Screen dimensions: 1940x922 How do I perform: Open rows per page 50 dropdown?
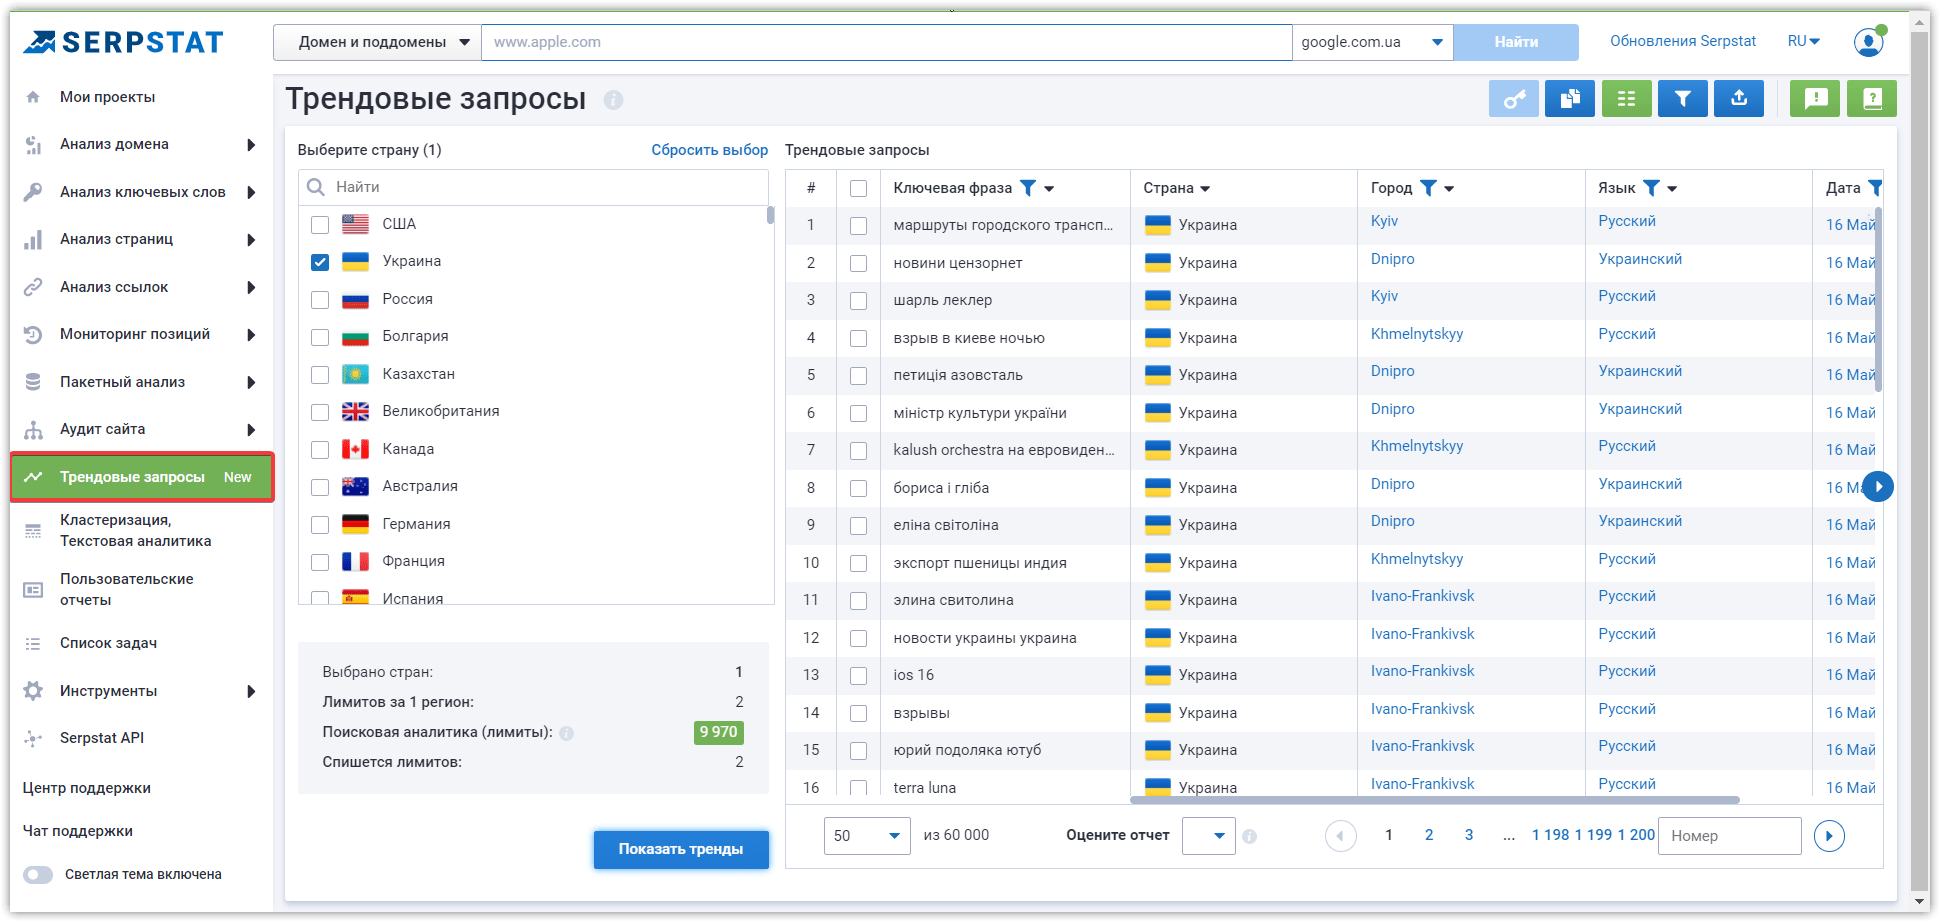coord(867,836)
